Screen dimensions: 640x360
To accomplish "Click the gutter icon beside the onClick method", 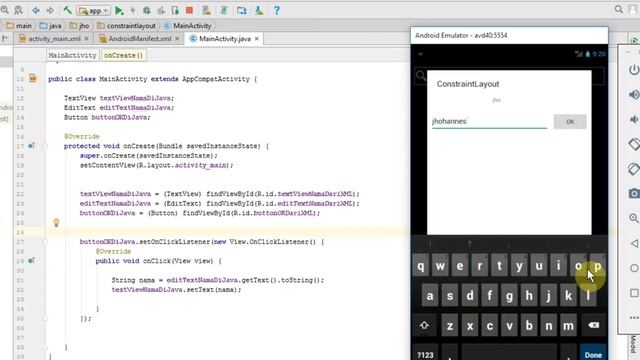I will click(x=31, y=260).
